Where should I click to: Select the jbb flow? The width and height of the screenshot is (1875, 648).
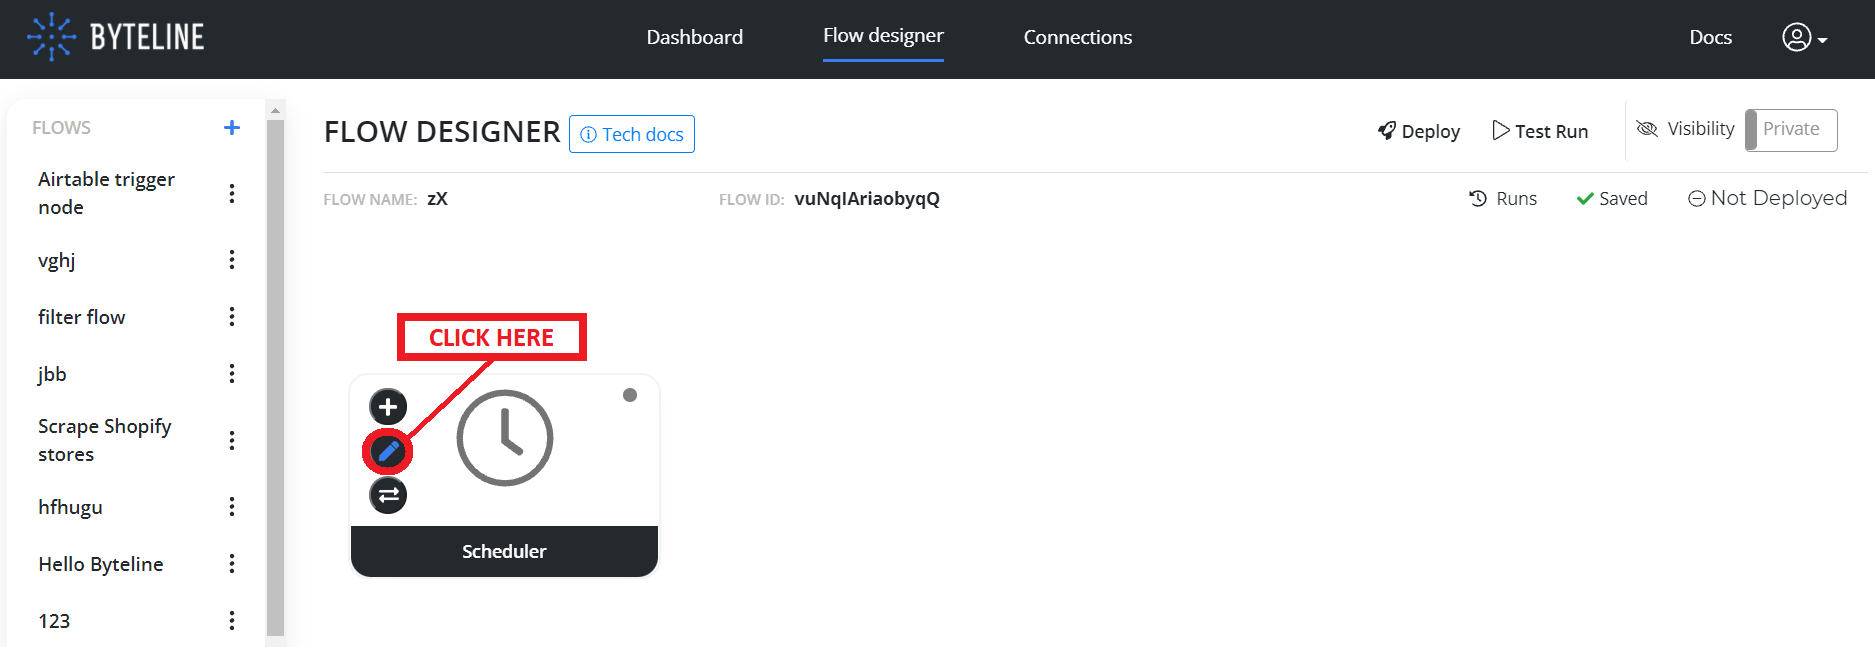(x=52, y=374)
